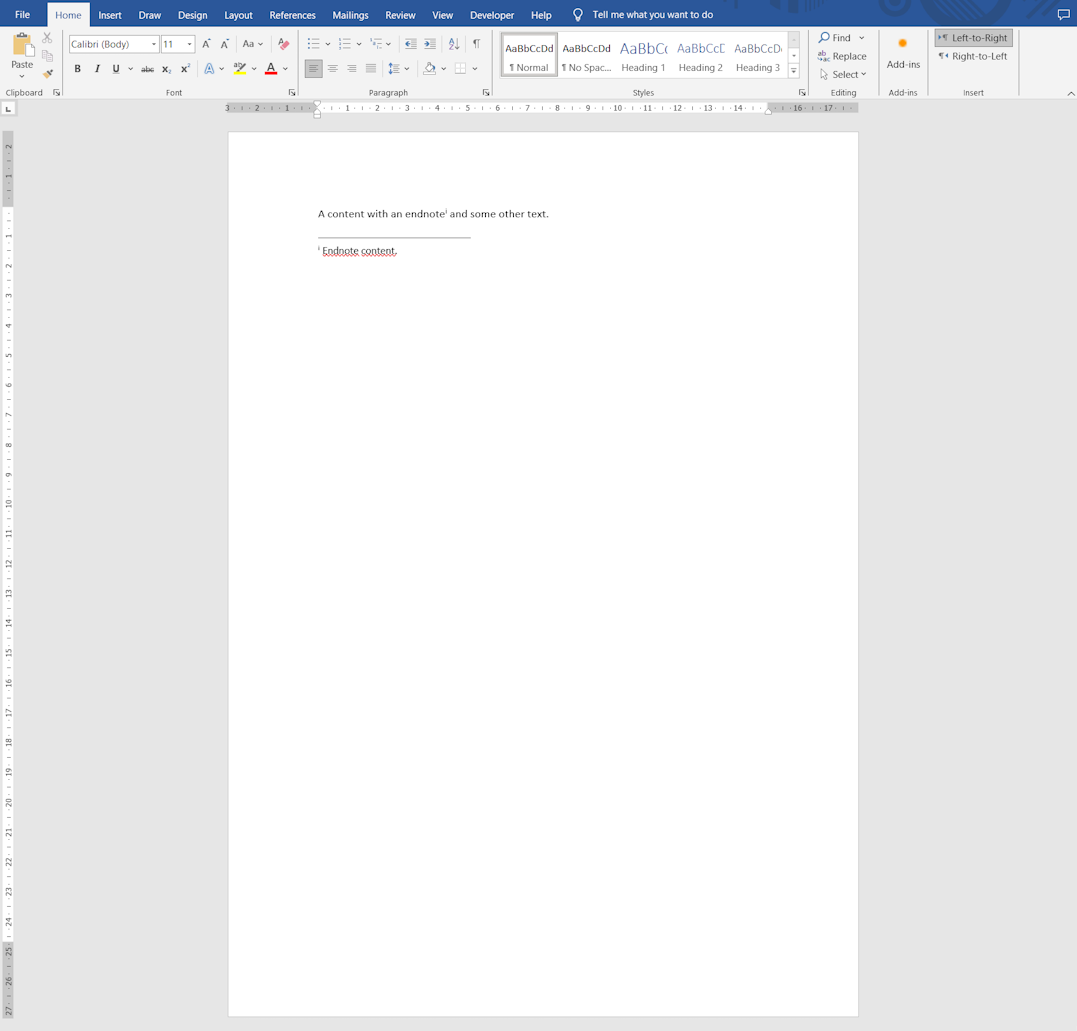1077x1031 pixels.
Task: Apply superscript formatting
Action: pyautogui.click(x=185, y=69)
